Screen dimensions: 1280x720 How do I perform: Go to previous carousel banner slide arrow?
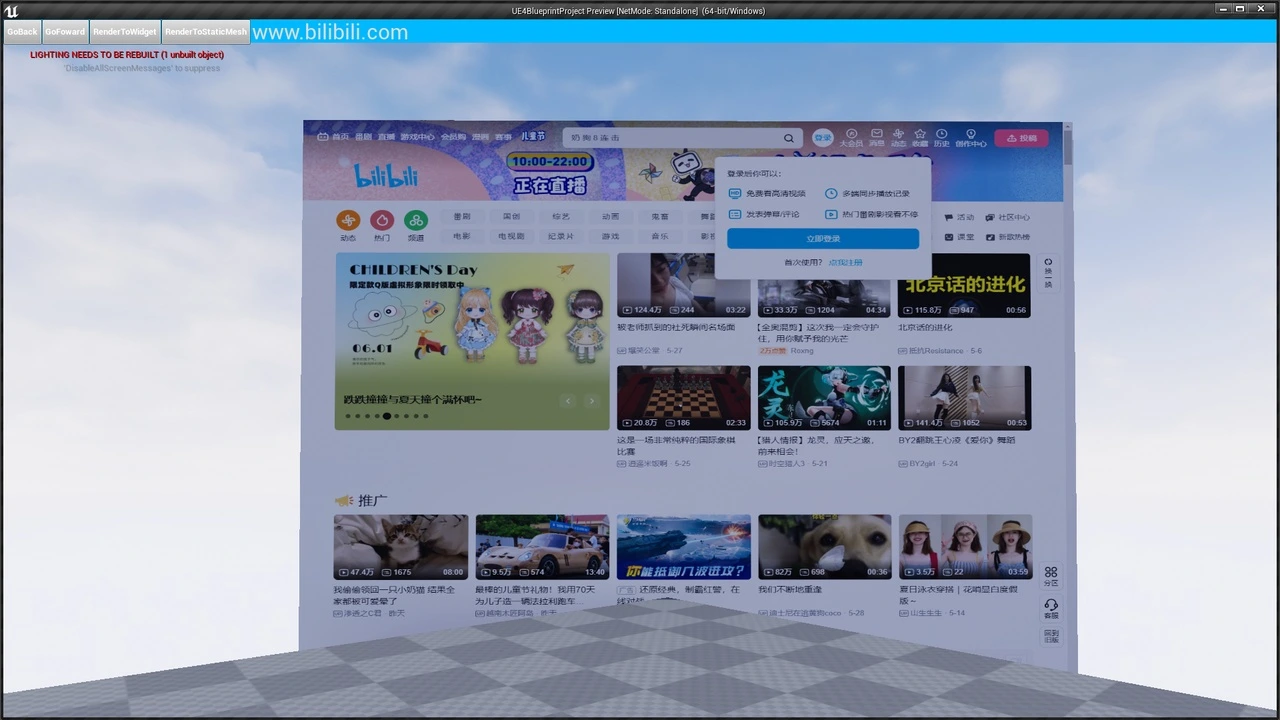(x=568, y=401)
